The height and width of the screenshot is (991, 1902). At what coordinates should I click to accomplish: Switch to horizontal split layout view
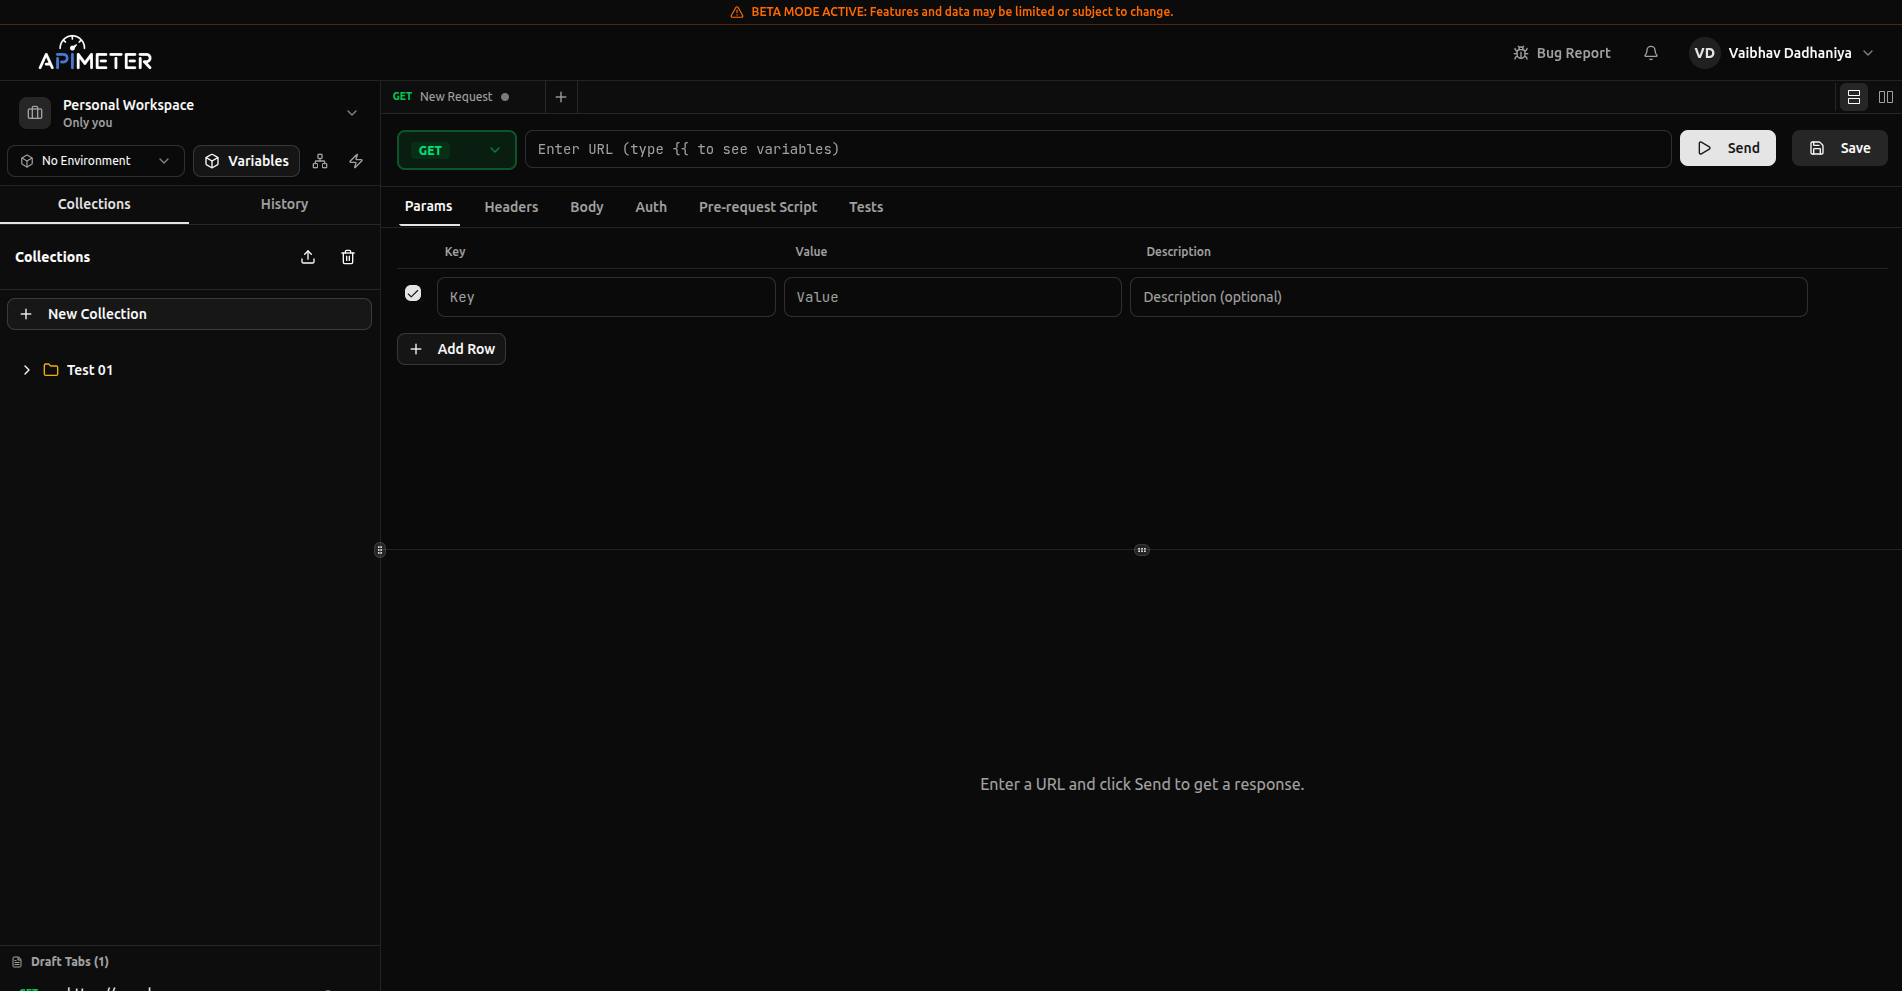tap(1853, 96)
